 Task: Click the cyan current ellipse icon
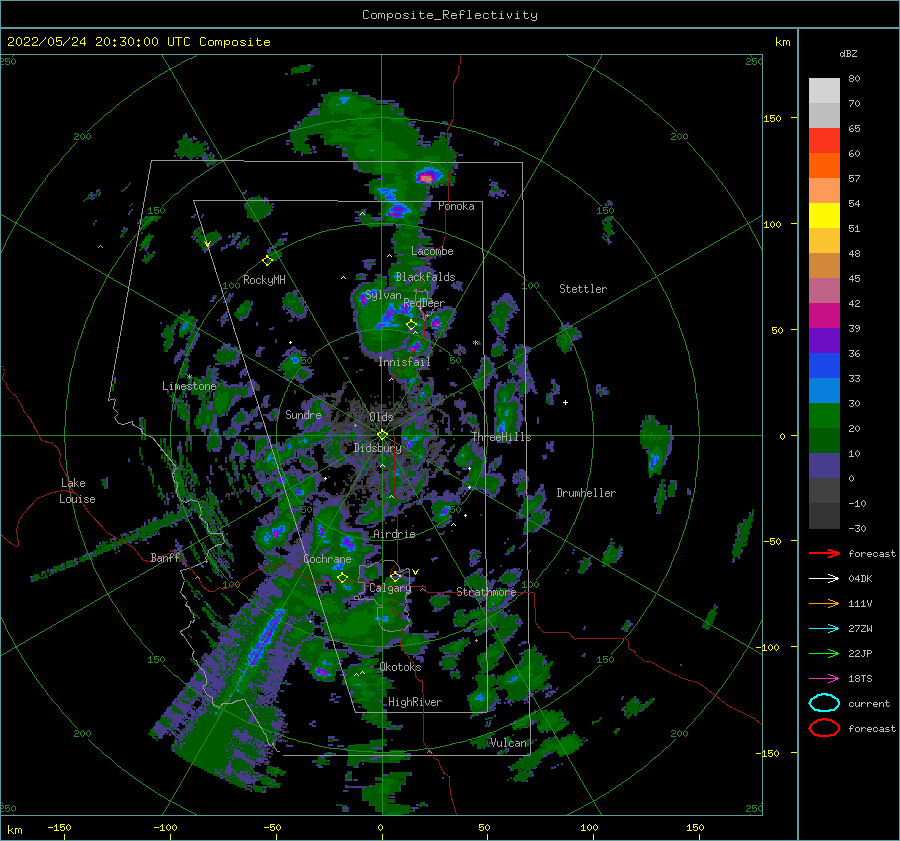tap(824, 703)
